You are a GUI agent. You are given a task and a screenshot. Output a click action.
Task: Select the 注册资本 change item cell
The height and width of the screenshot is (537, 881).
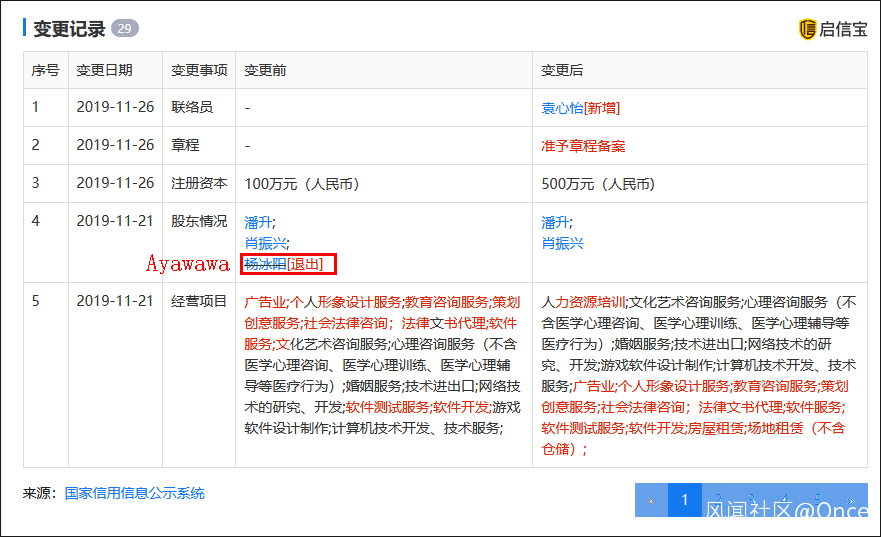pyautogui.click(x=199, y=183)
